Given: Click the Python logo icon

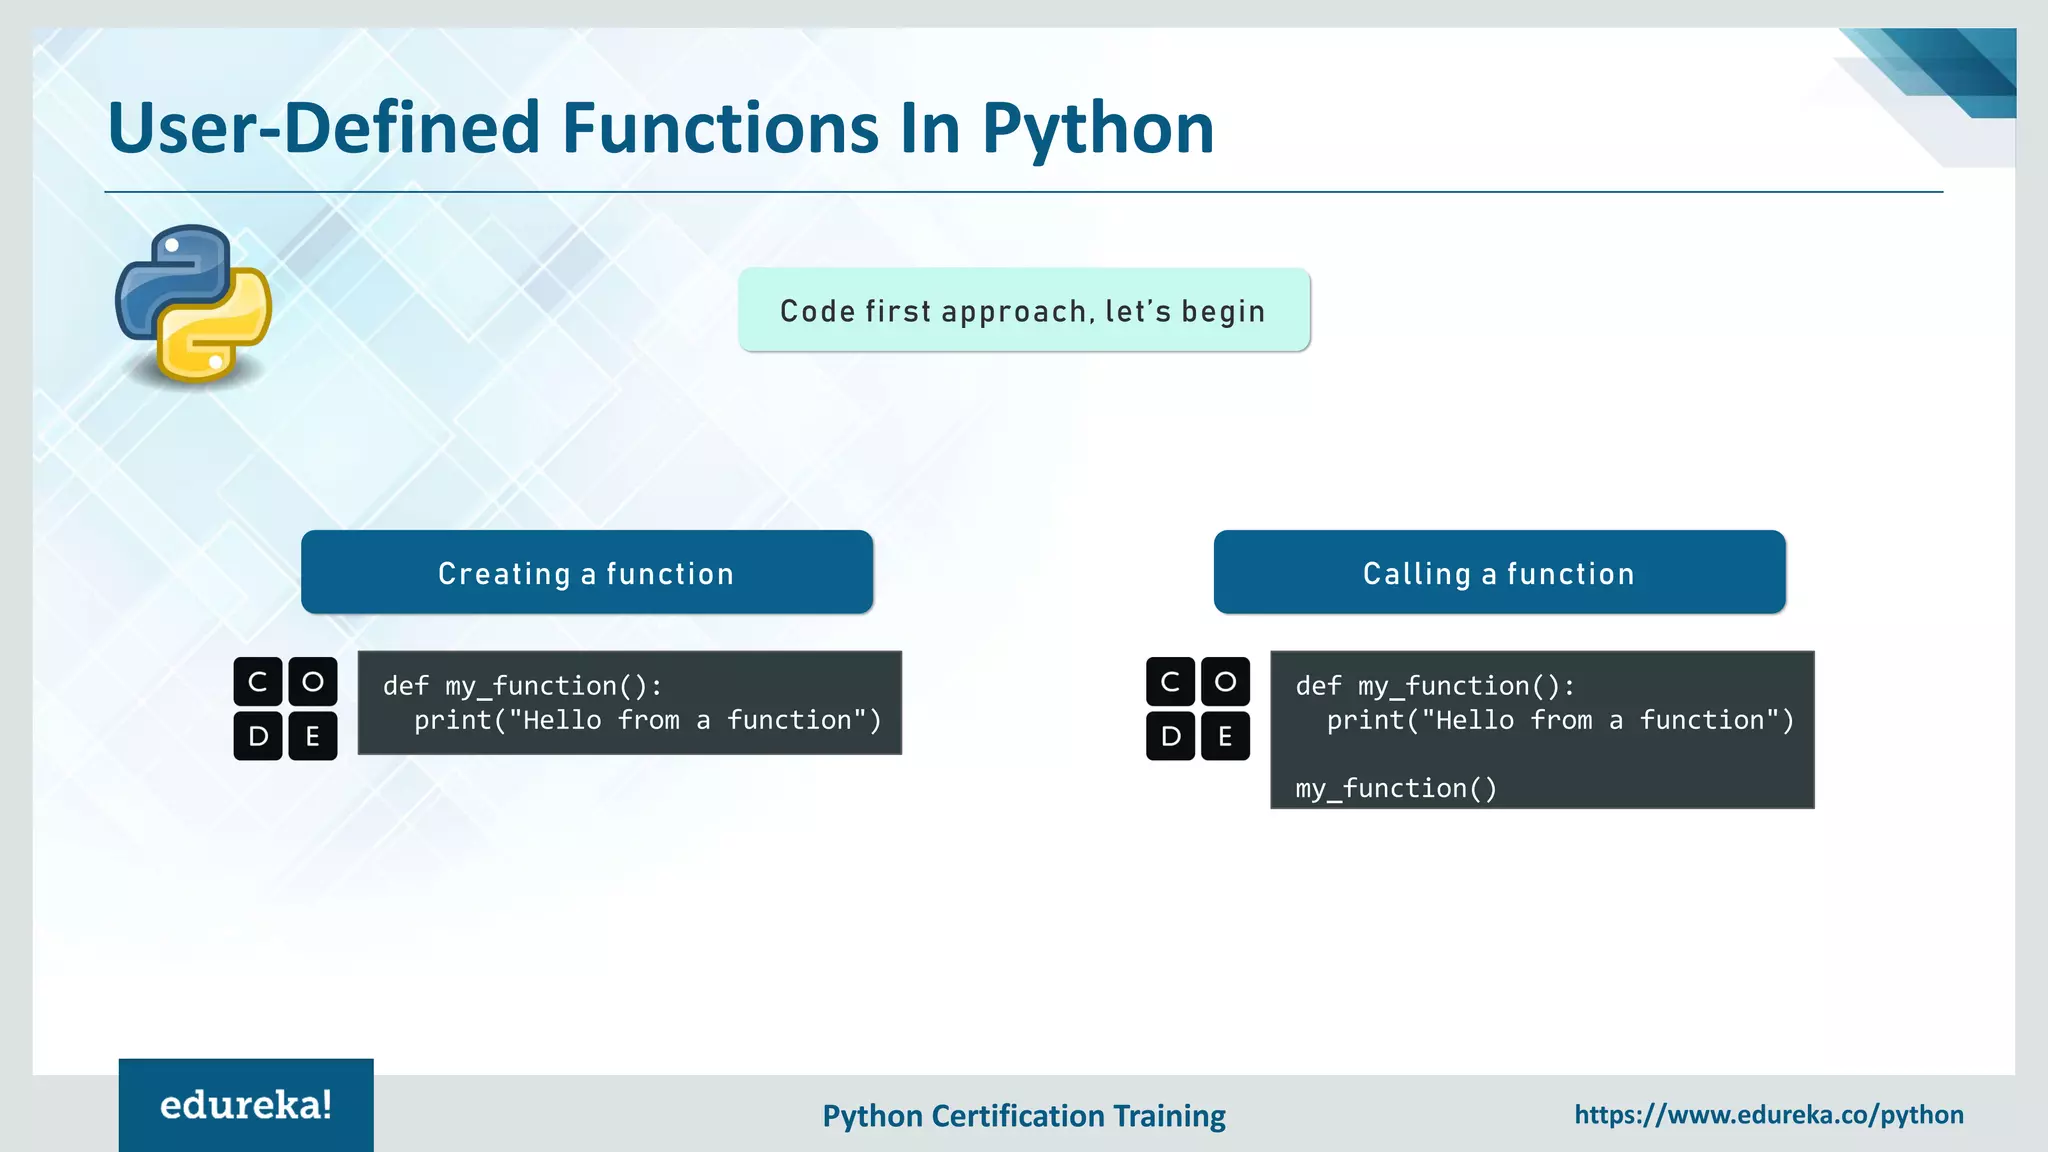Looking at the screenshot, I should coord(194,304).
